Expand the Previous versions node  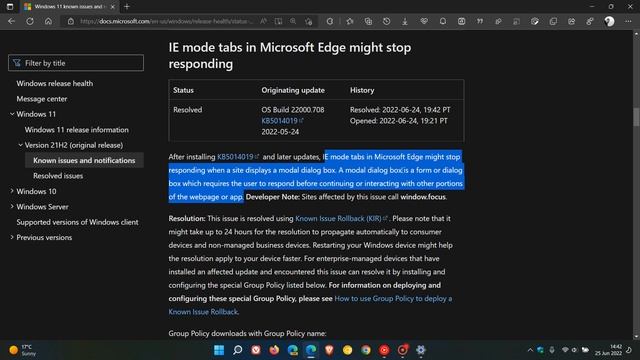(x=12, y=237)
